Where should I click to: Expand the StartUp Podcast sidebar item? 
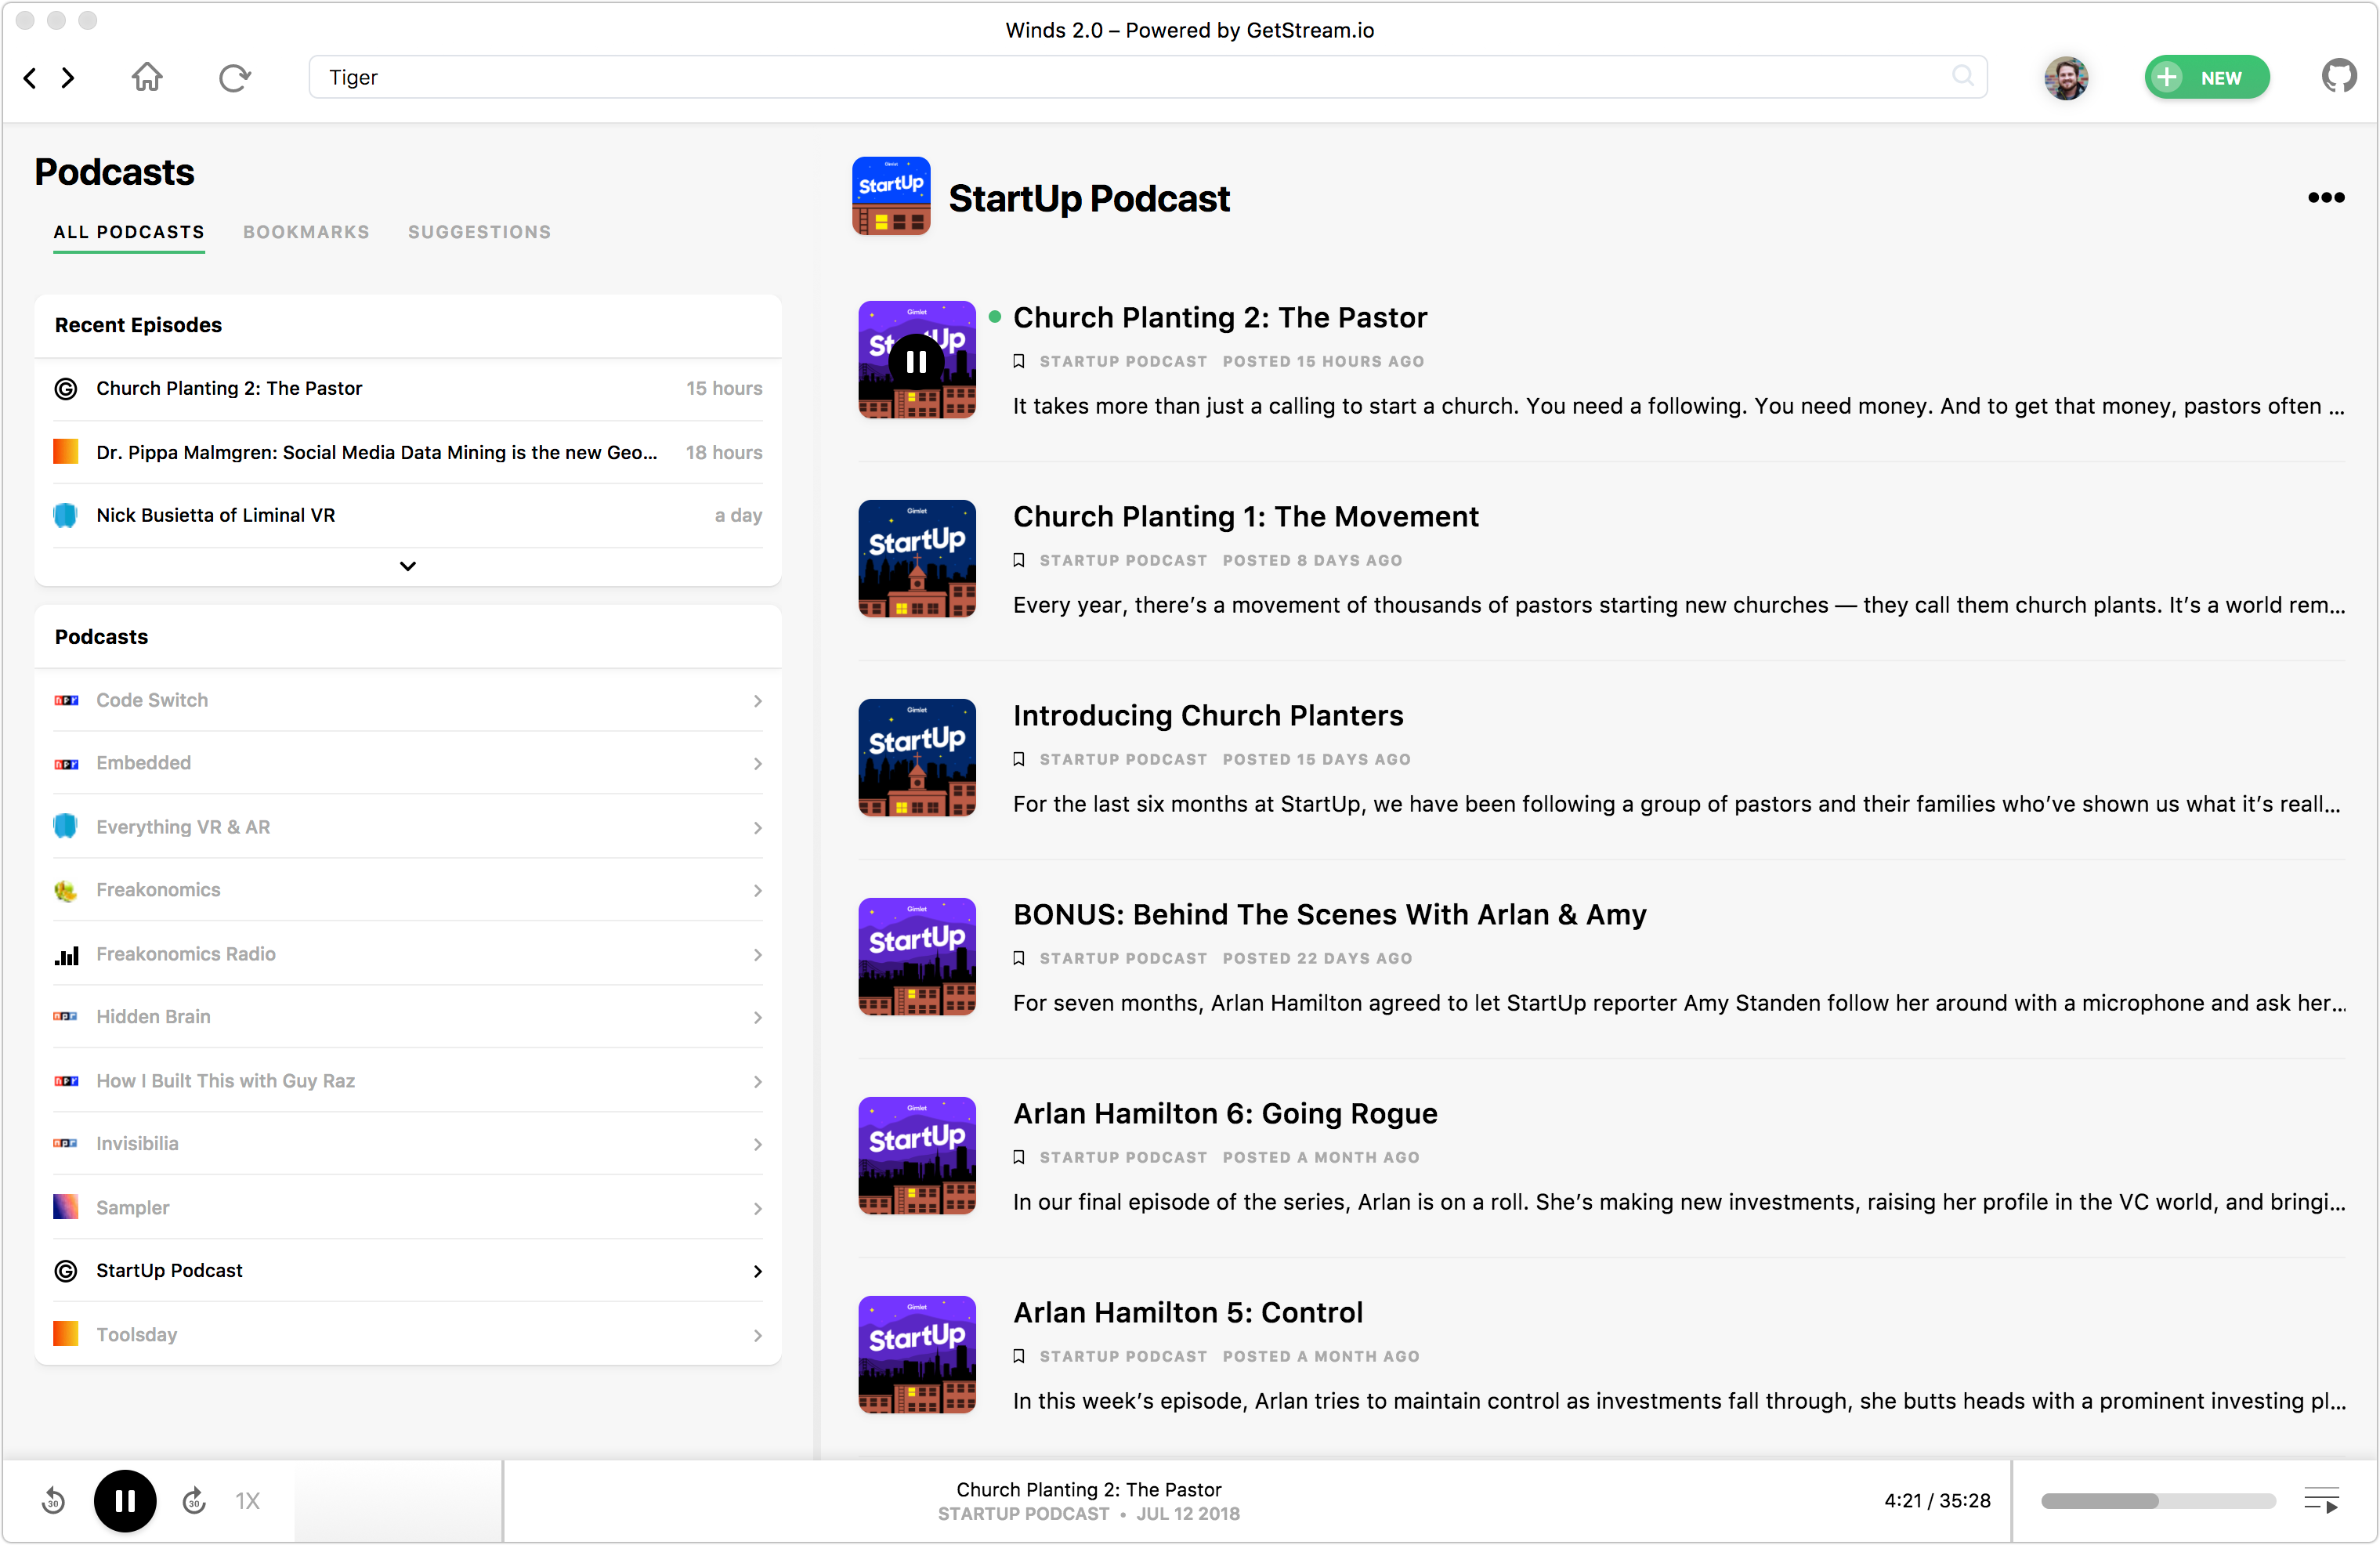[756, 1271]
